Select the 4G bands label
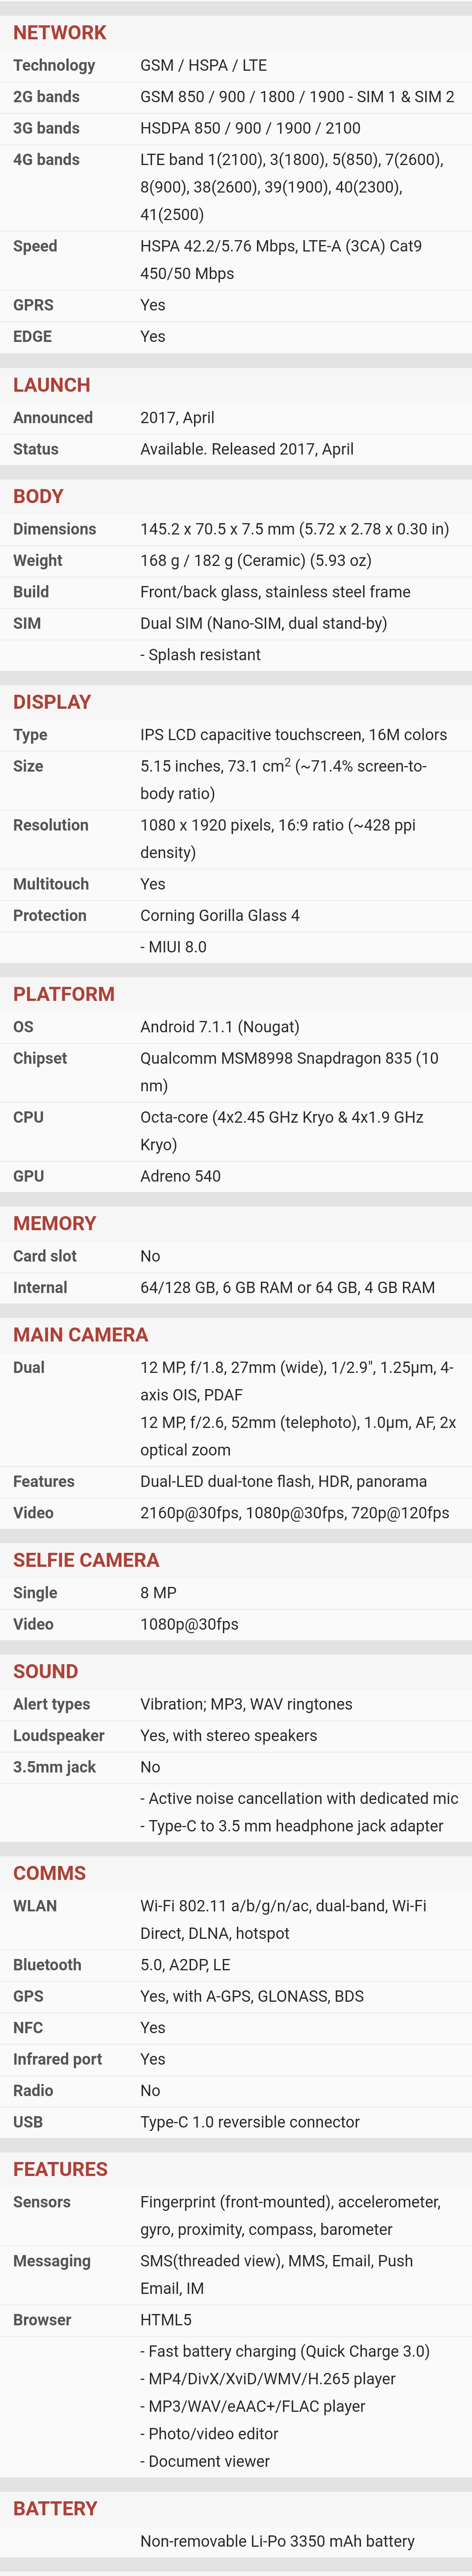Image resolution: width=472 pixels, height=2576 pixels. (46, 159)
